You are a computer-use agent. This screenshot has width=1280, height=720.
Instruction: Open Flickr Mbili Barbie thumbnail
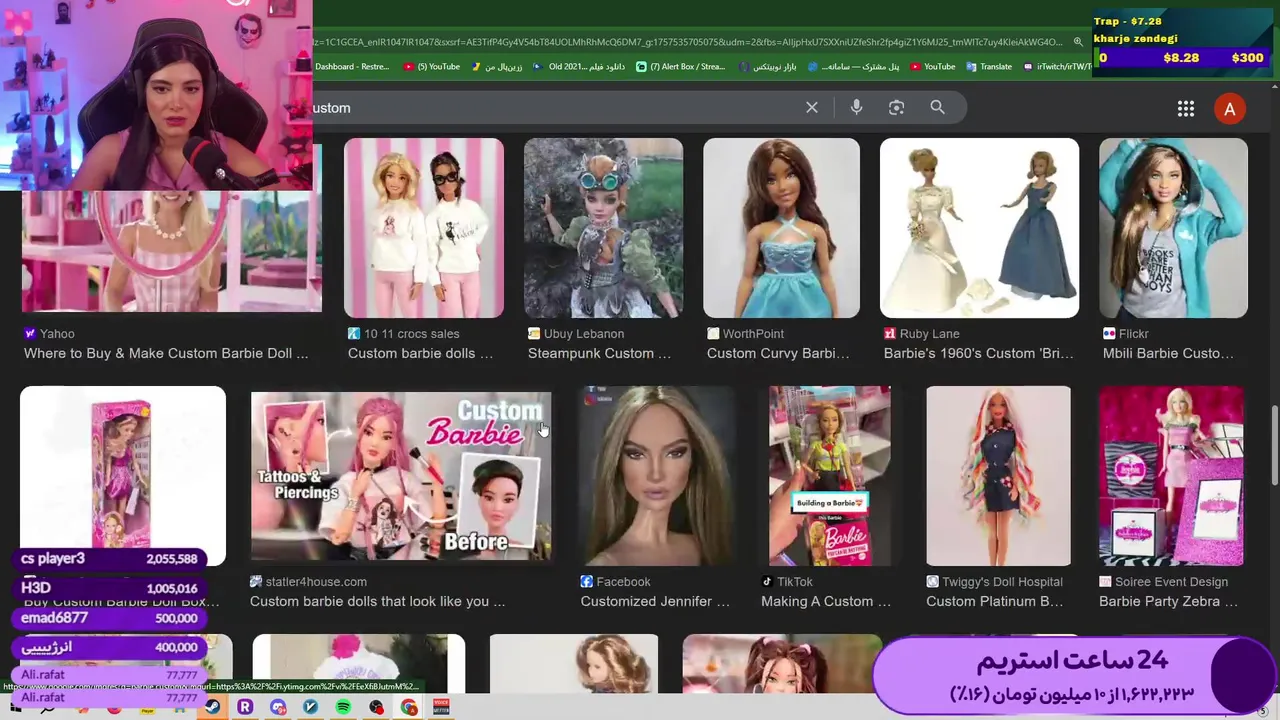point(1173,228)
